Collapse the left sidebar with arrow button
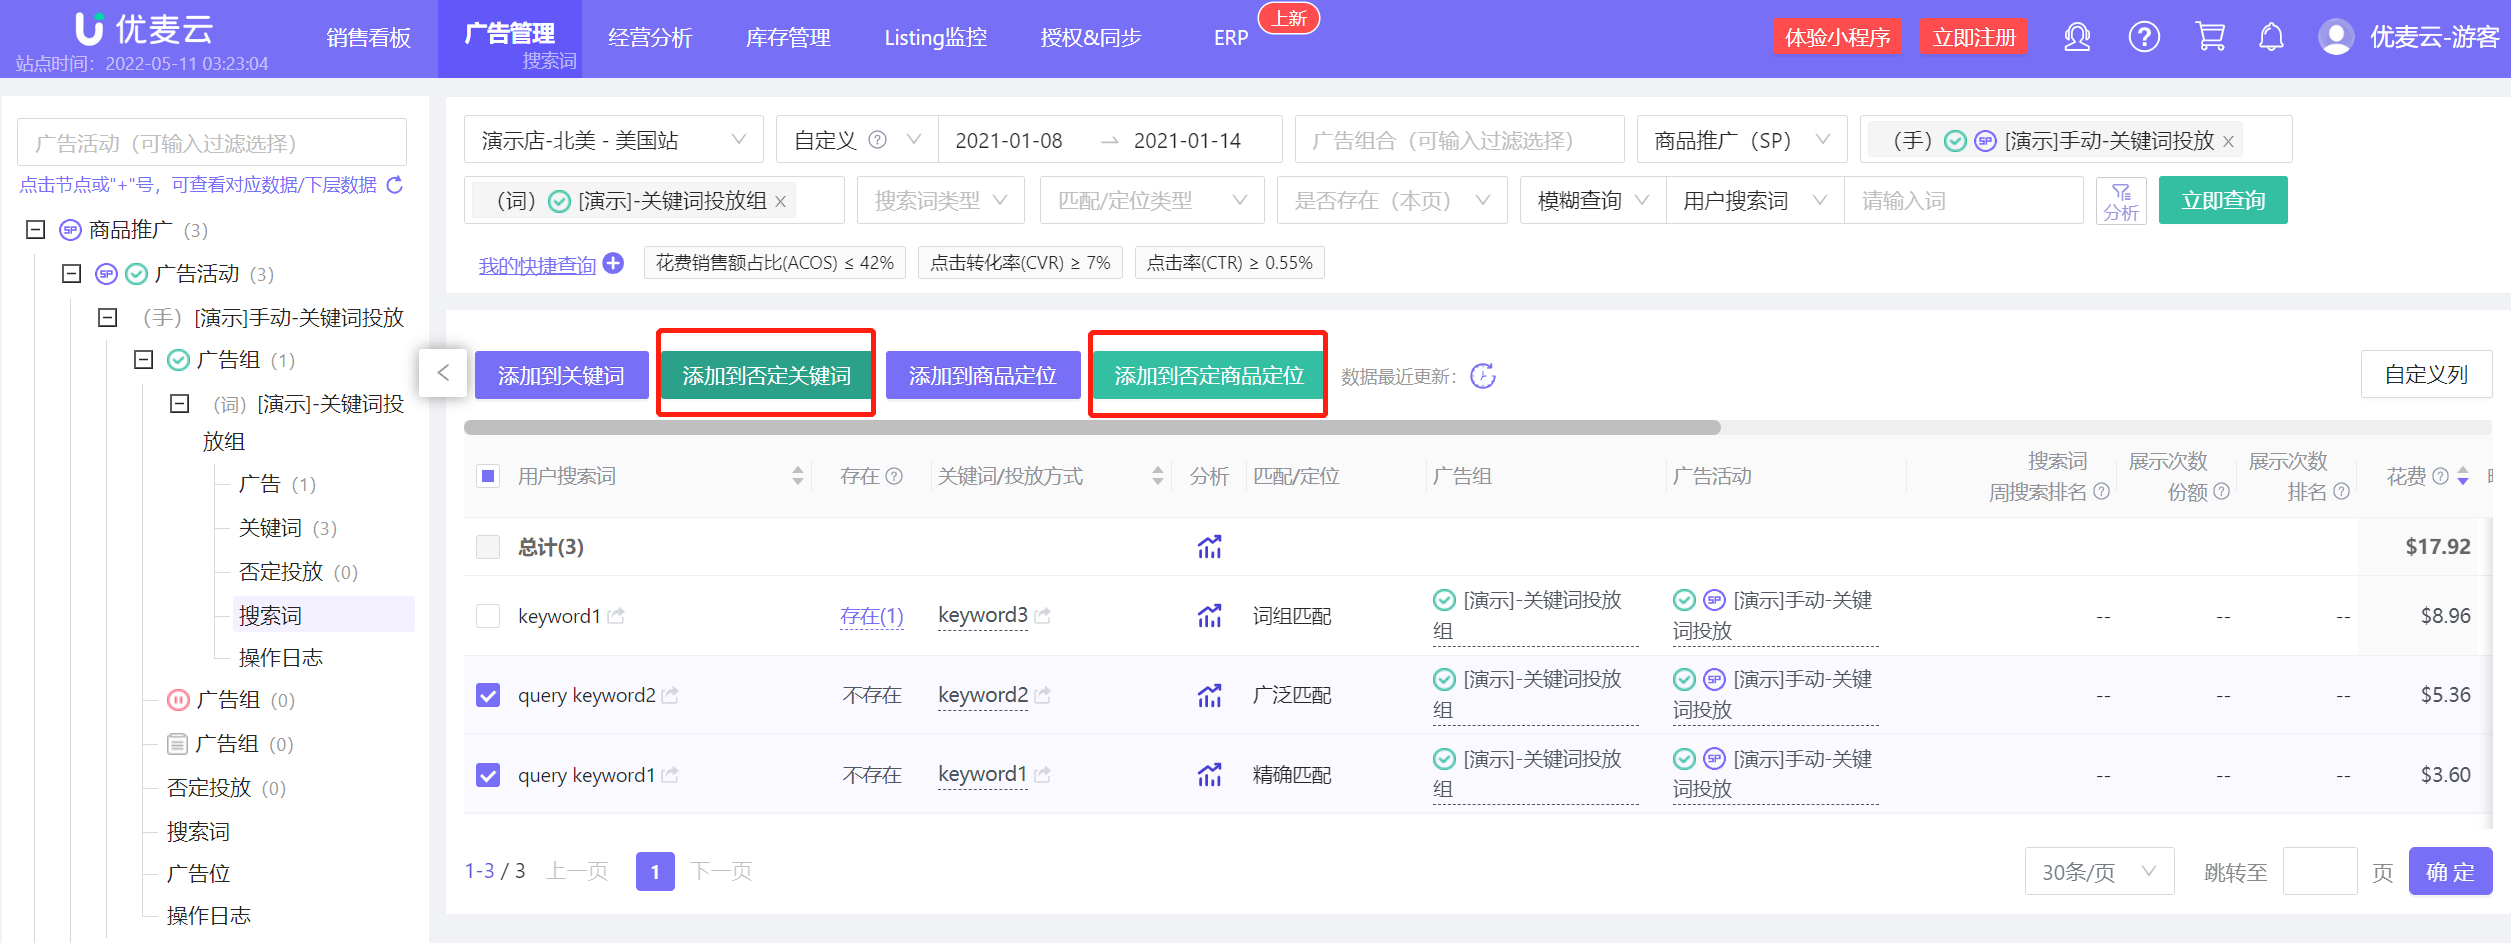Screen dimensions: 2511x943 pos(443,373)
